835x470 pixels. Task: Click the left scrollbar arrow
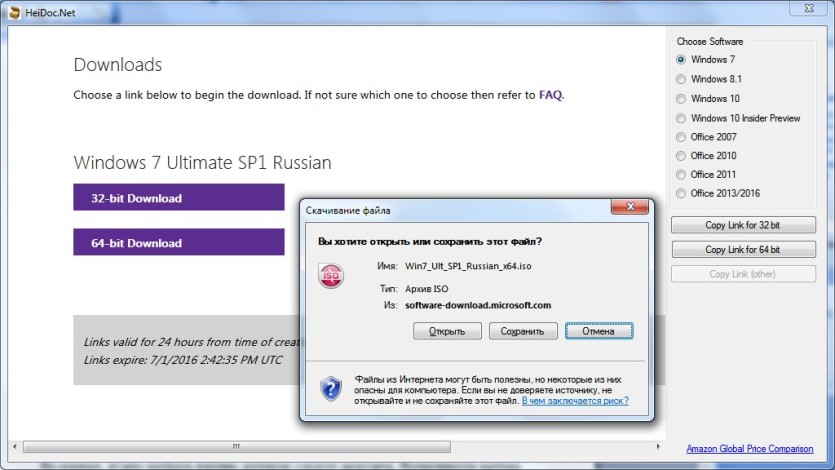pyautogui.click(x=14, y=447)
